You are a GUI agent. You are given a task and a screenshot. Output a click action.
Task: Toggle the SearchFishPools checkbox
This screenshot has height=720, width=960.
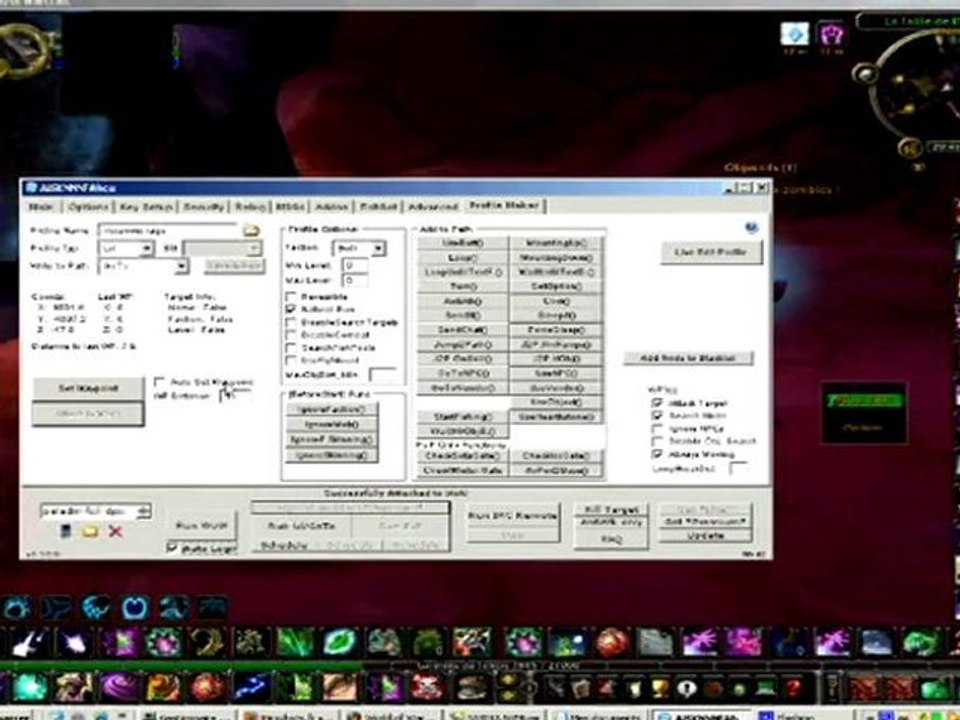pos(291,347)
